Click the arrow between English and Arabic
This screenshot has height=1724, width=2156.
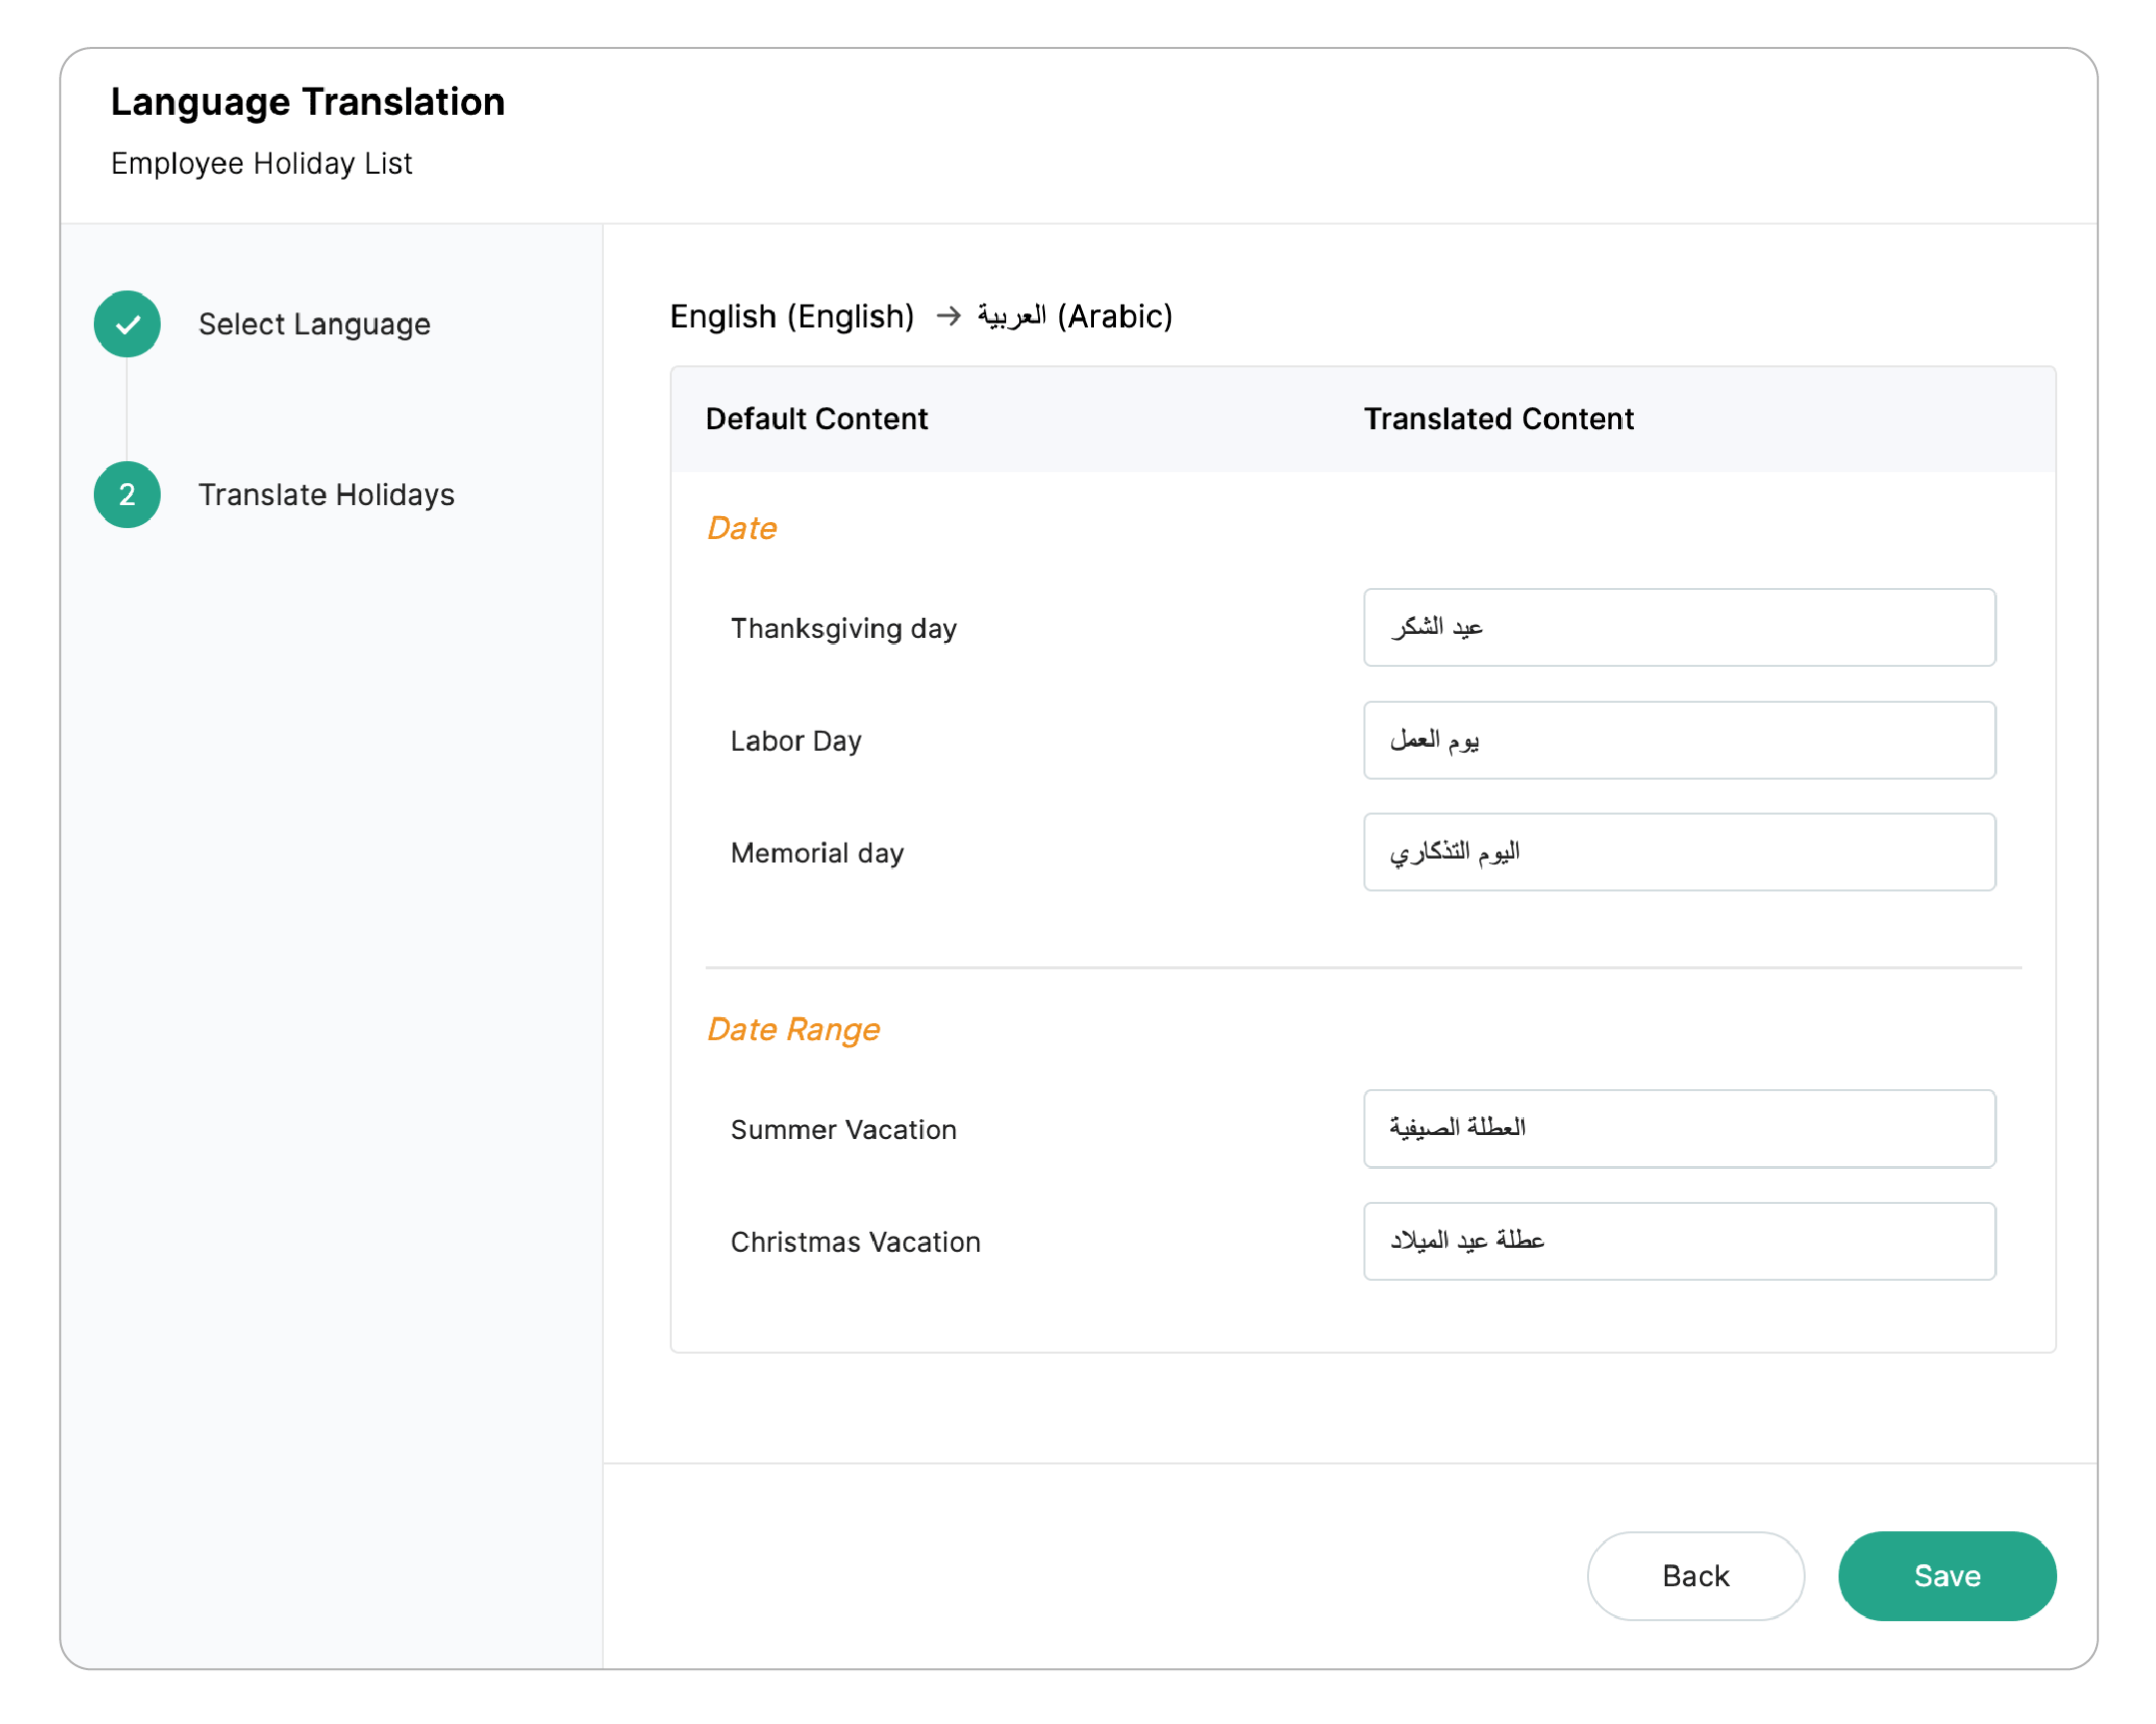[948, 316]
